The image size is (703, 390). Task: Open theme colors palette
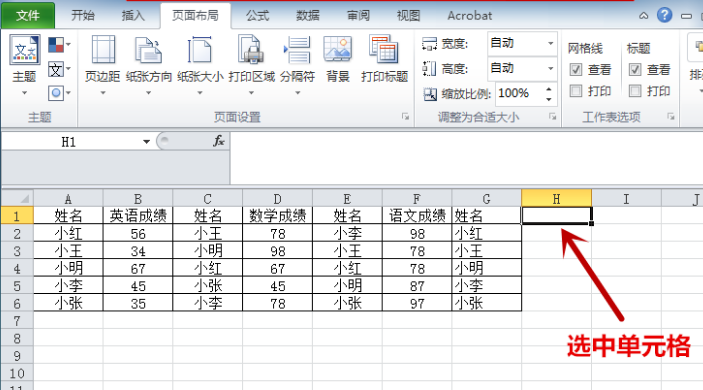[59, 45]
